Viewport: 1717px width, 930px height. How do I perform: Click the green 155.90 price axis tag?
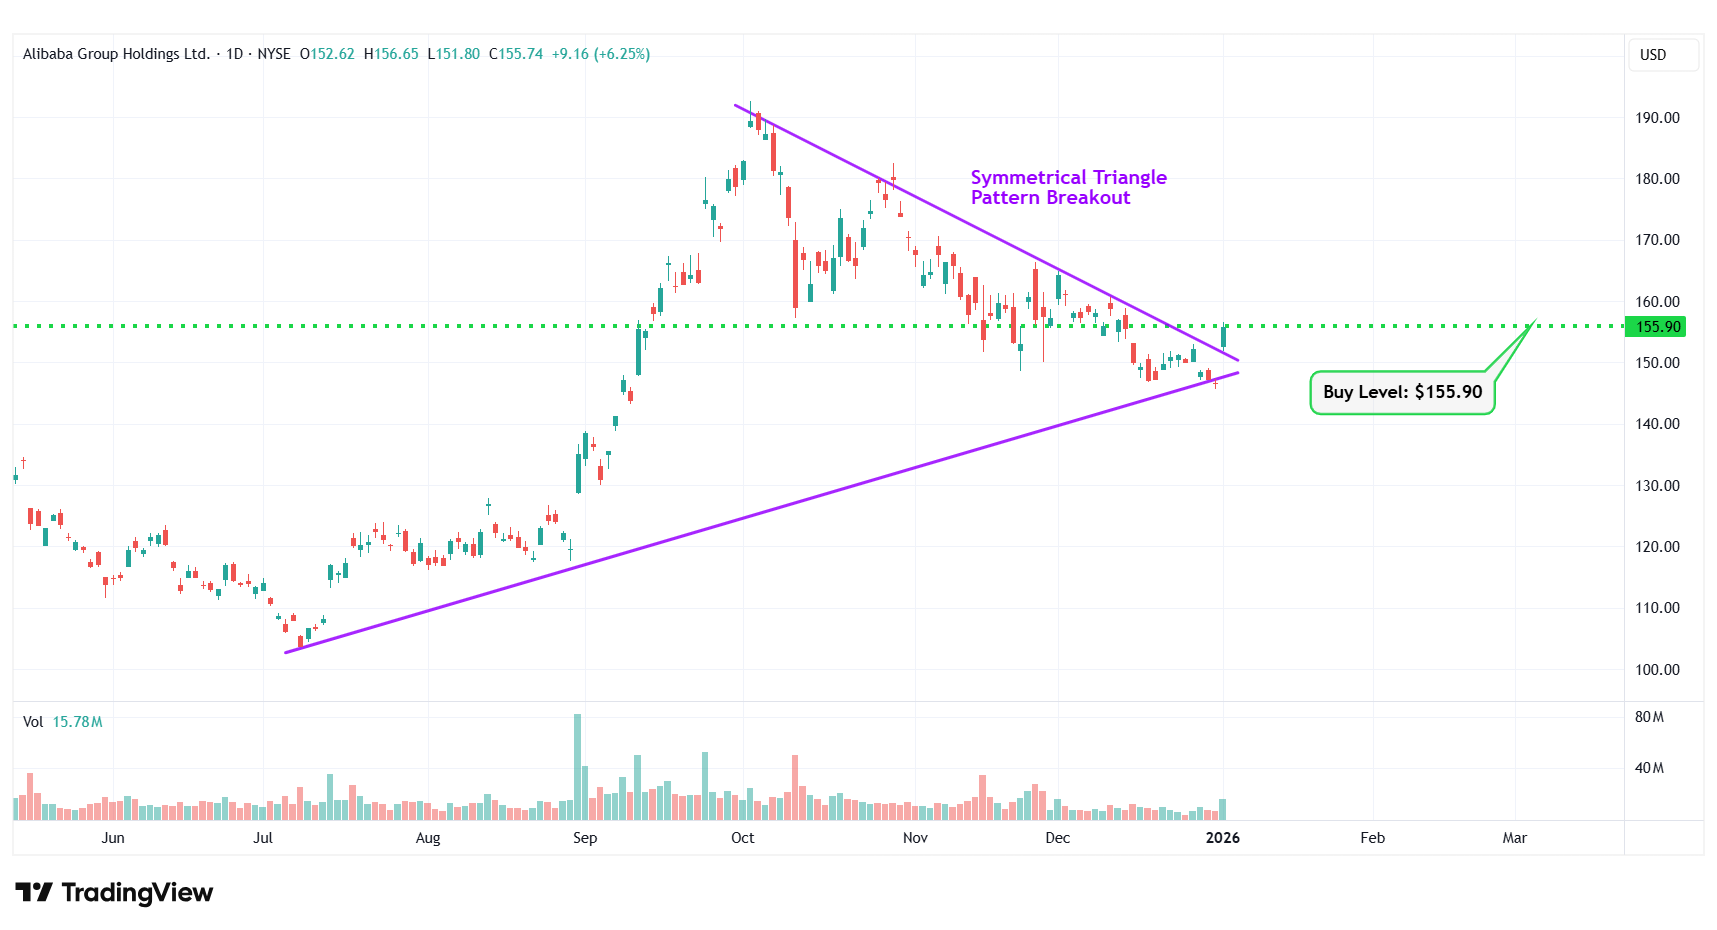pos(1657,327)
